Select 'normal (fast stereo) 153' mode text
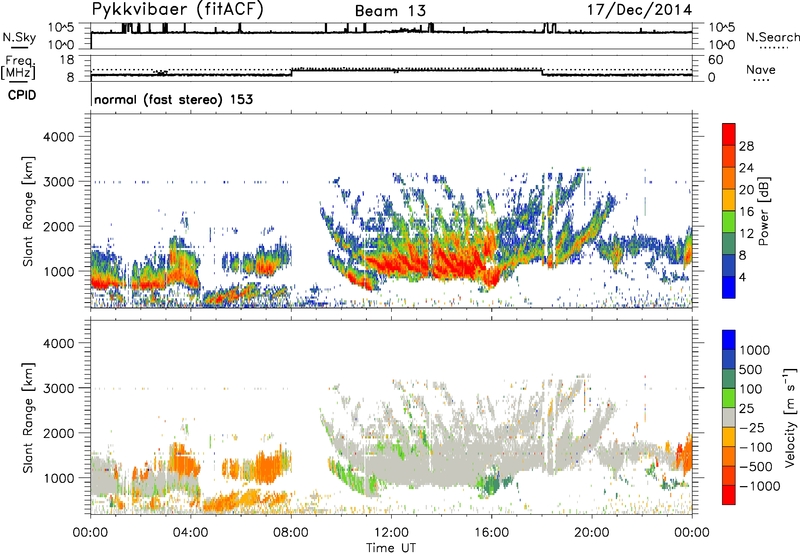The width and height of the screenshot is (800, 554). point(173,99)
